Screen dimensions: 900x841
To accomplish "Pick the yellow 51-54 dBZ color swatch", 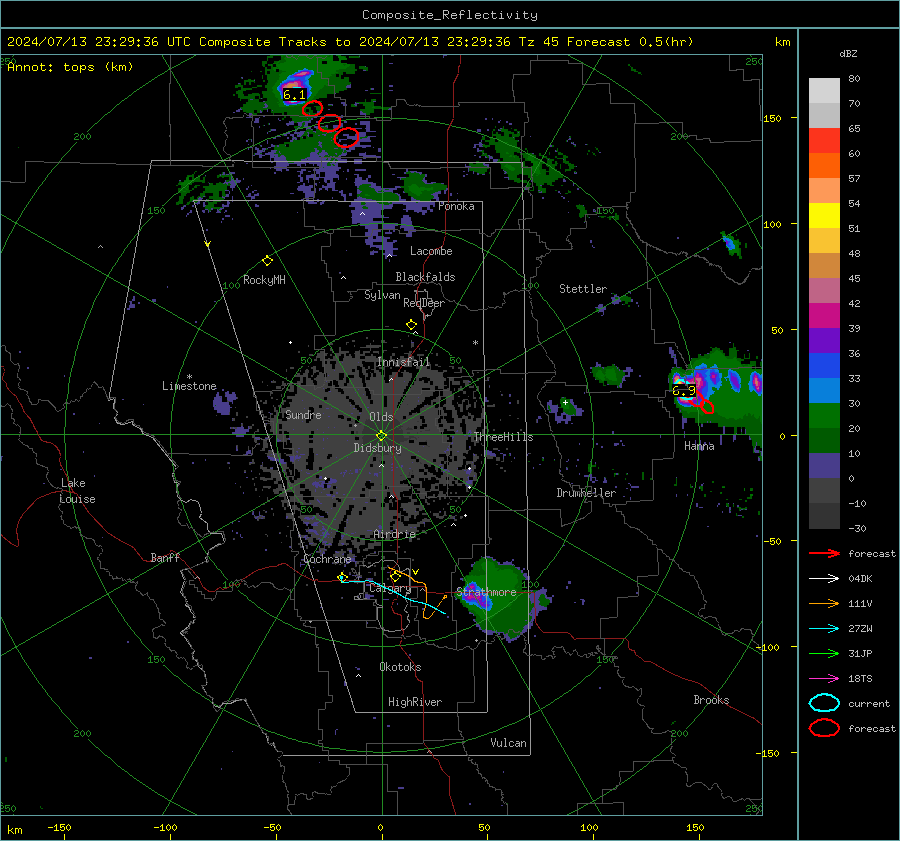I will pos(824,215).
